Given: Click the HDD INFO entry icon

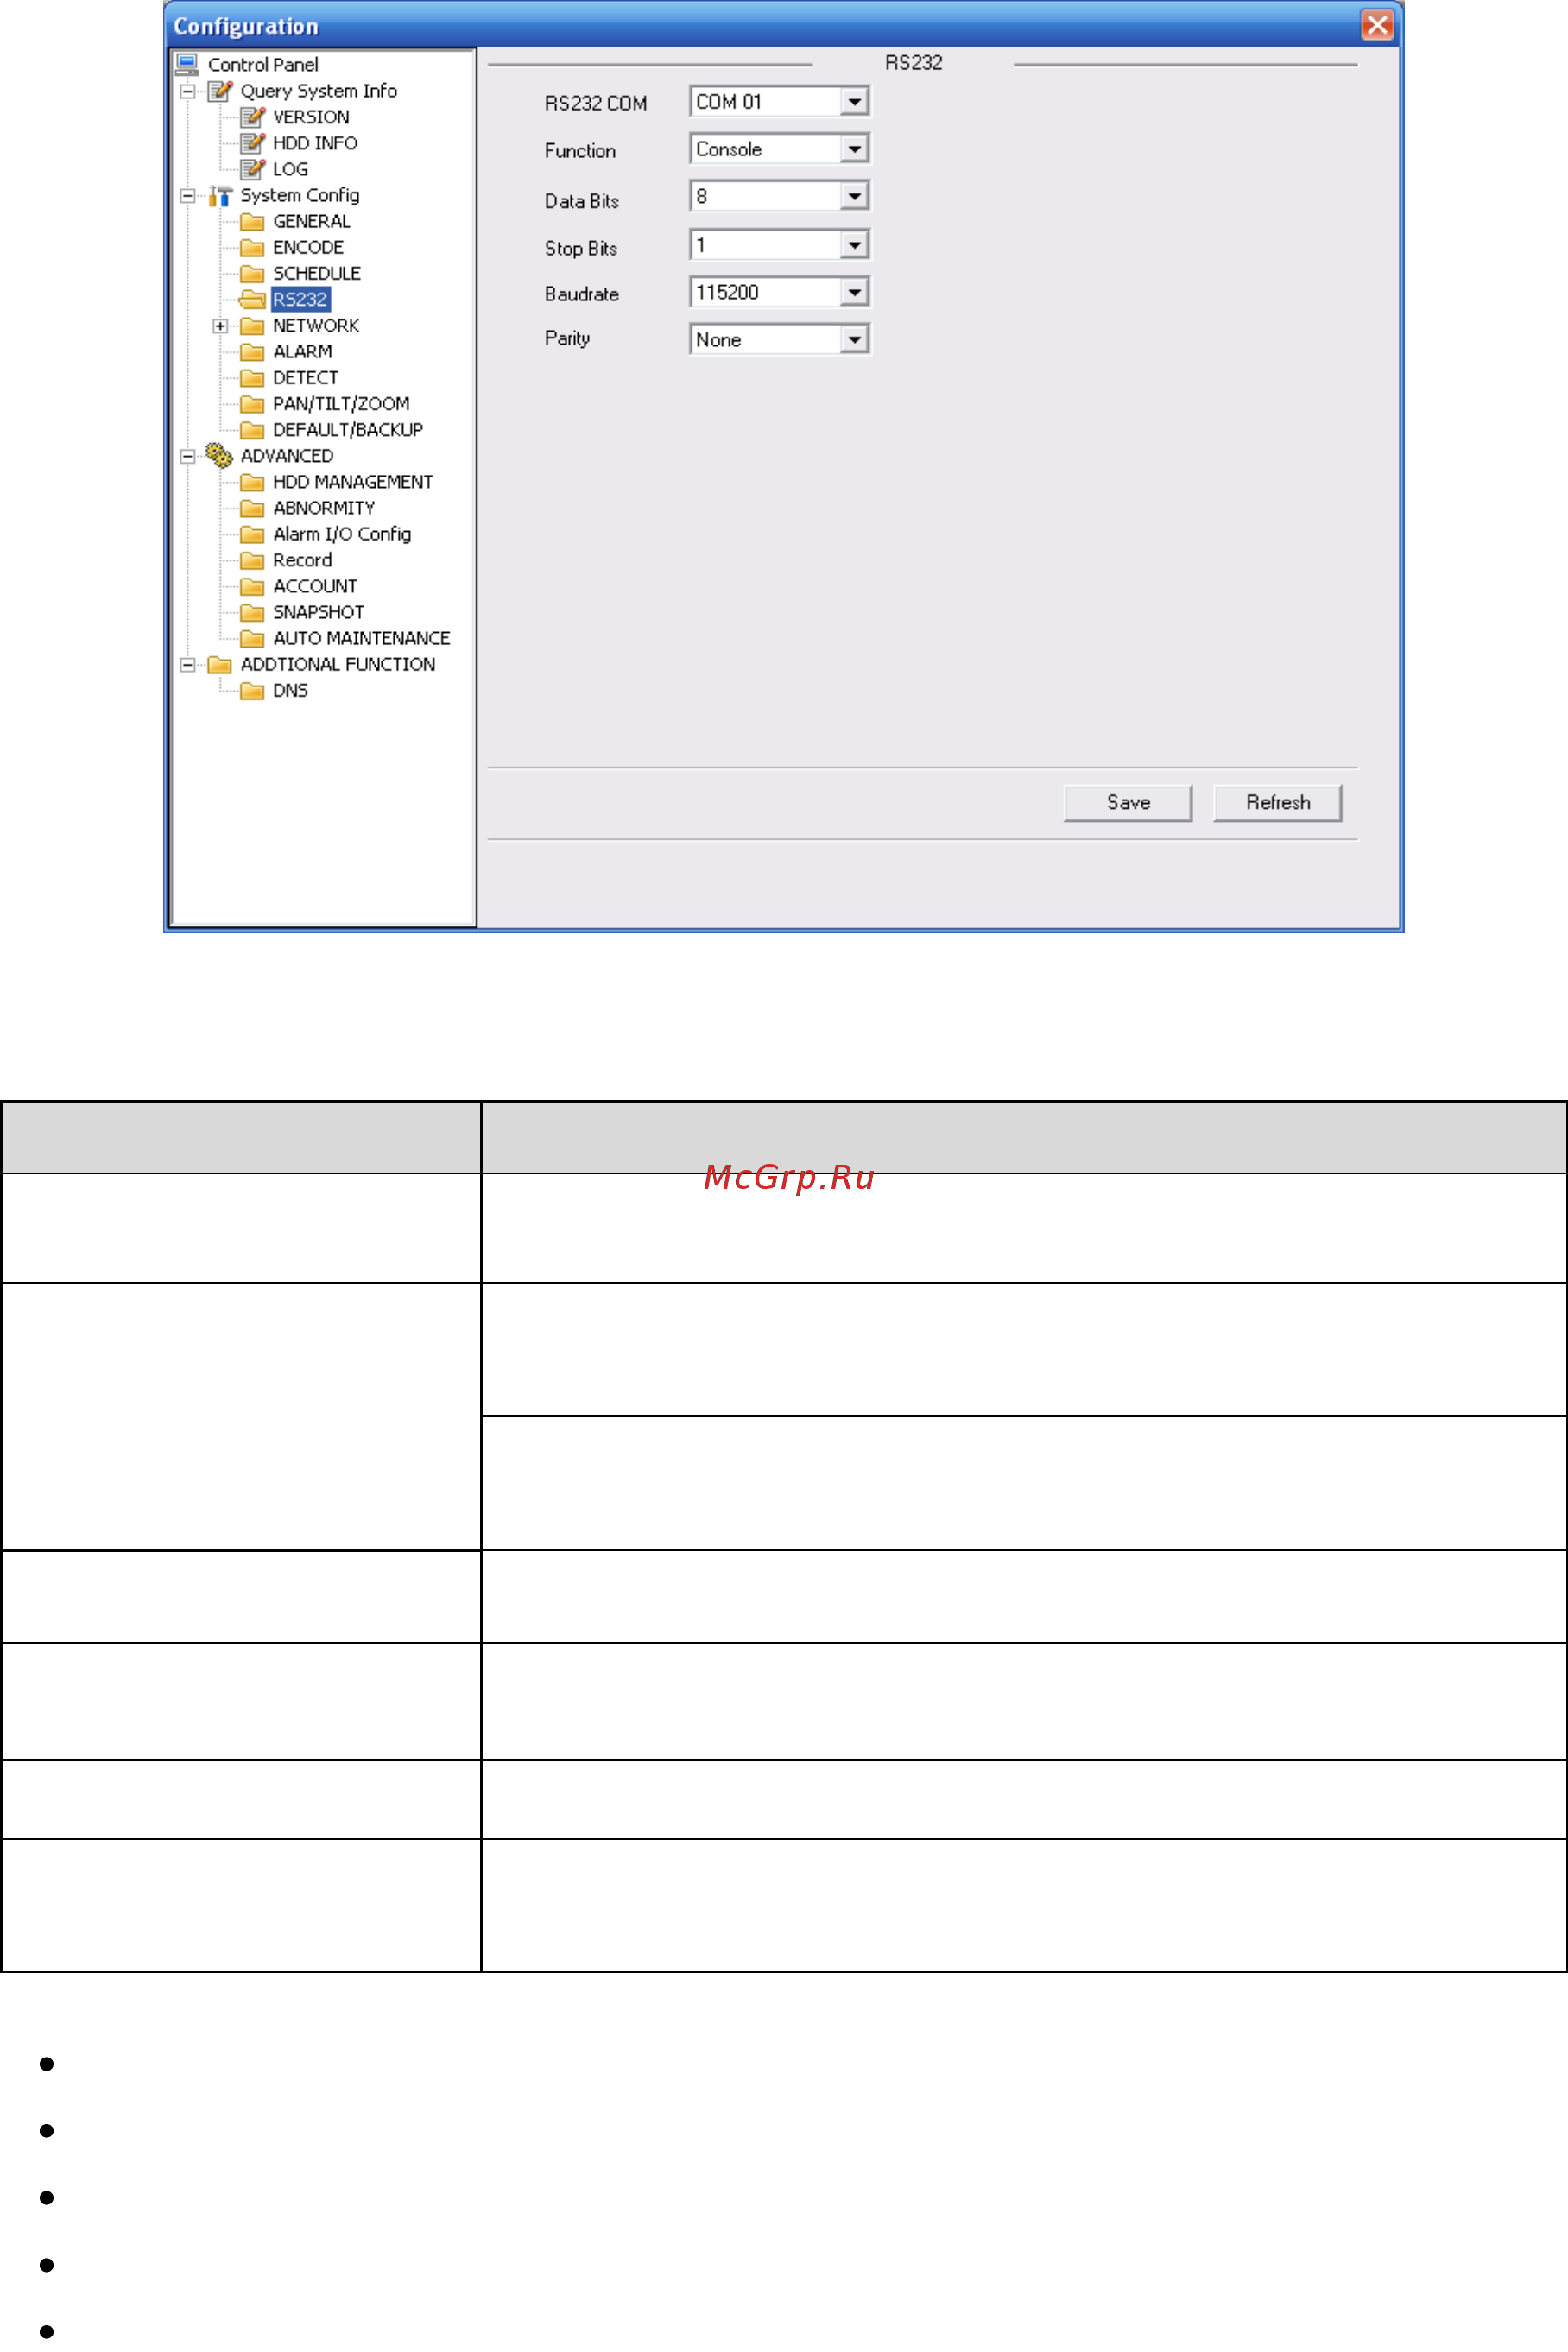Looking at the screenshot, I should tap(253, 143).
